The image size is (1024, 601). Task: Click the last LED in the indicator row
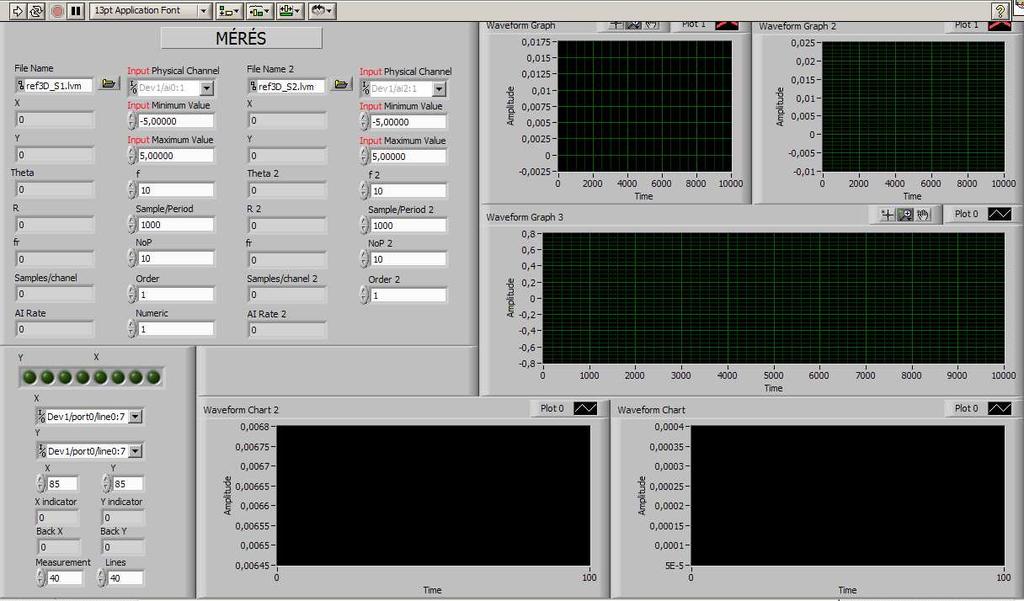tap(153, 377)
